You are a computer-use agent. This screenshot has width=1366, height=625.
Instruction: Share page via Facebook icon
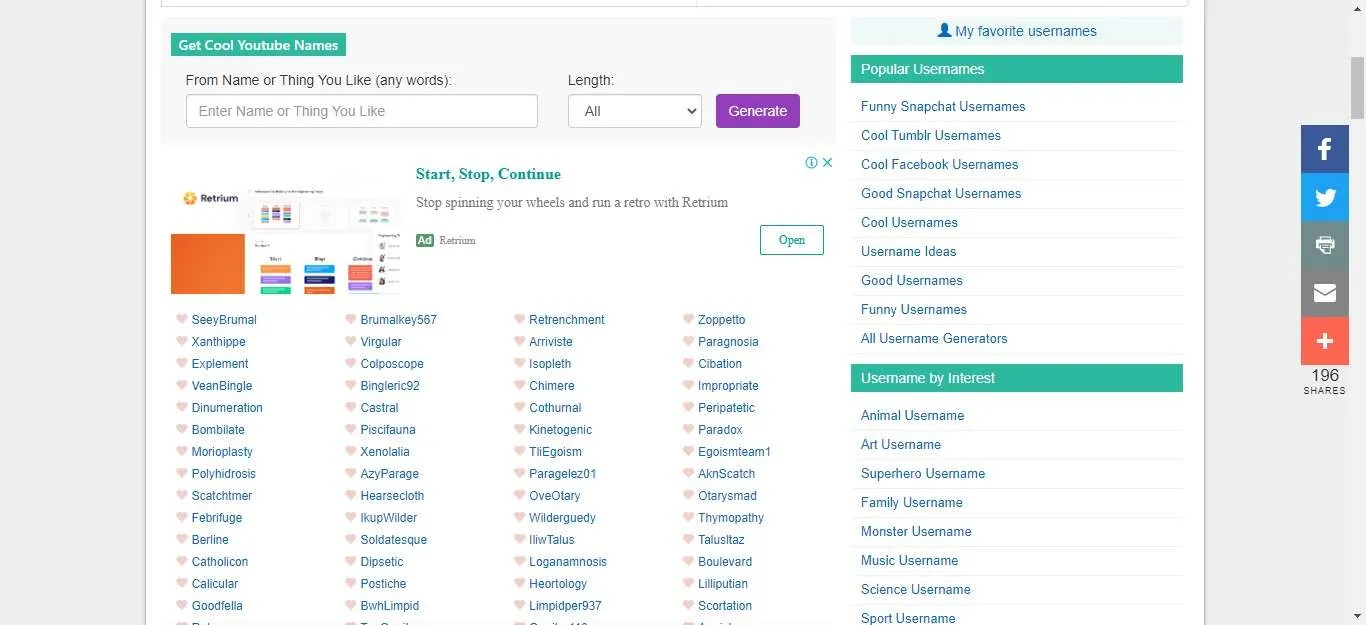pyautogui.click(x=1325, y=149)
